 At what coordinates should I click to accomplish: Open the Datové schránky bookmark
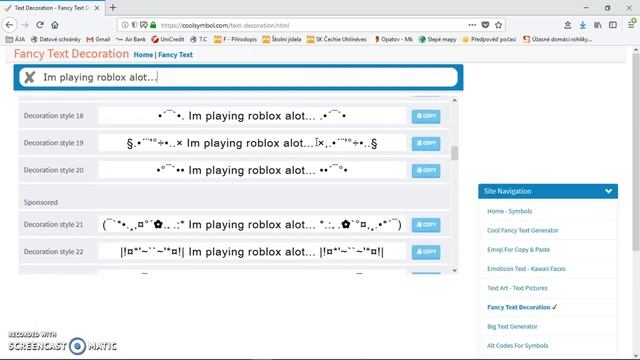[x=56, y=39]
